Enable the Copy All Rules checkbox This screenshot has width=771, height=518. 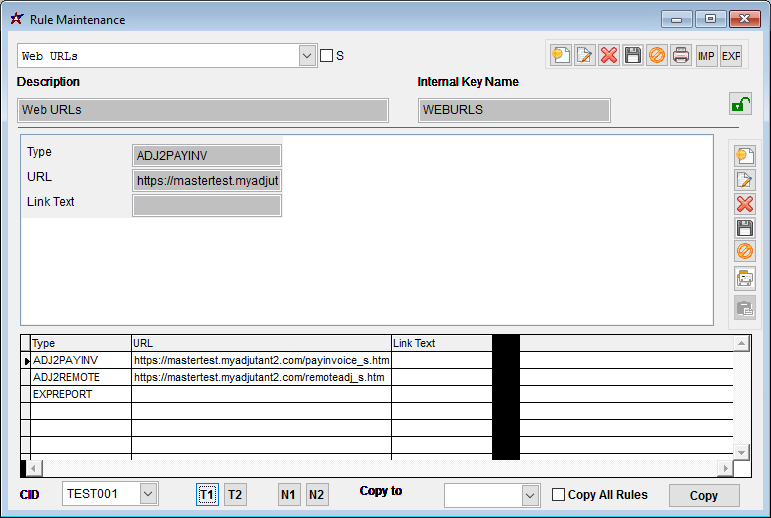[559, 495]
